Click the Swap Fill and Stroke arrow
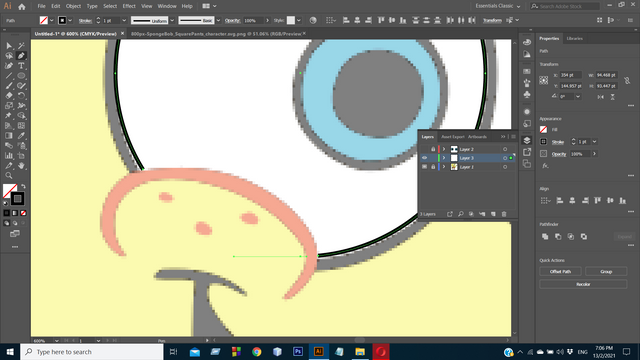This screenshot has width=640, height=360. pyautogui.click(x=23, y=187)
